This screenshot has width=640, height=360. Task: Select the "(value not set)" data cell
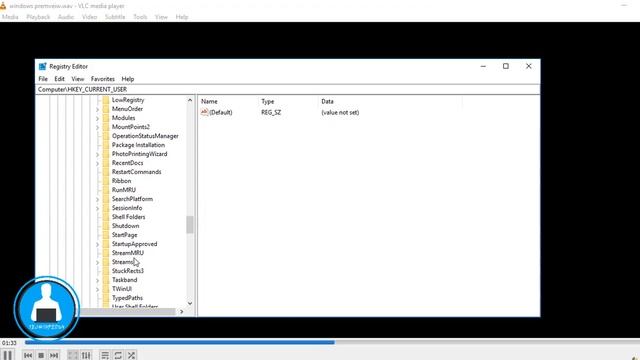click(340, 112)
